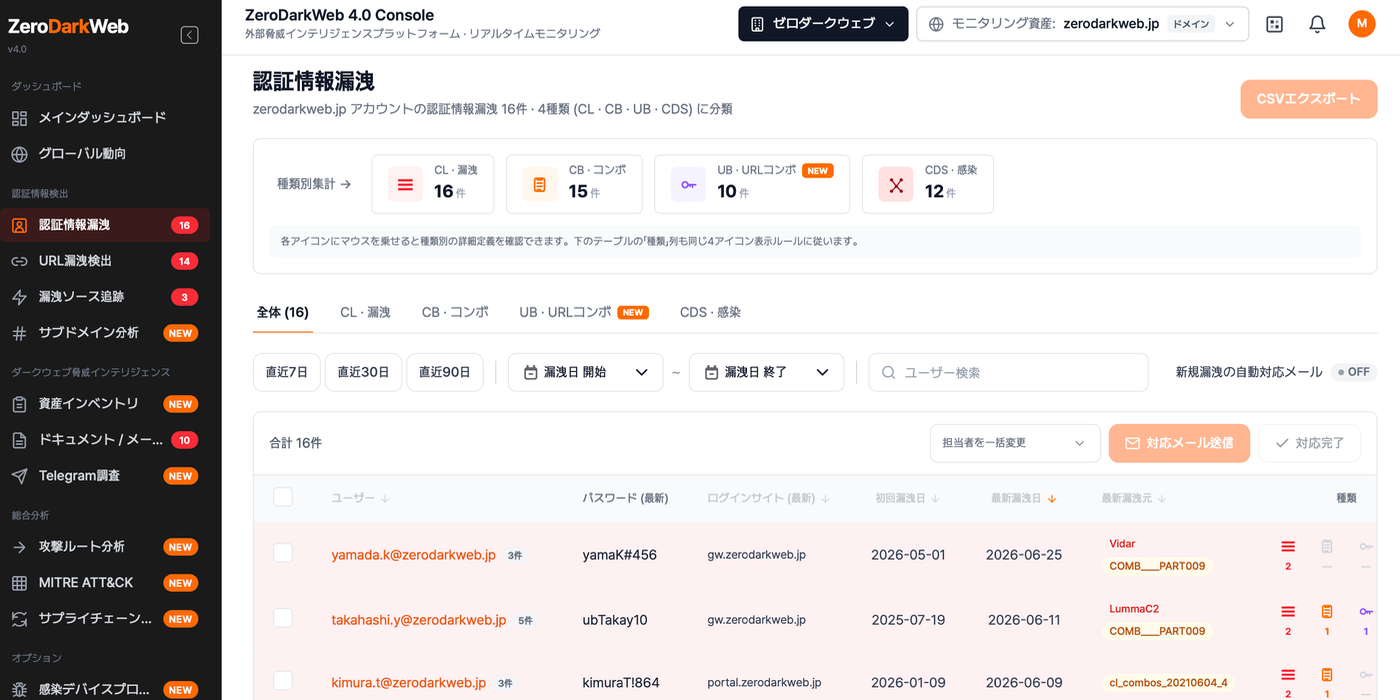Click the cl_combos_20210604_4 source tag
The width and height of the screenshot is (1400, 700).
(1169, 683)
